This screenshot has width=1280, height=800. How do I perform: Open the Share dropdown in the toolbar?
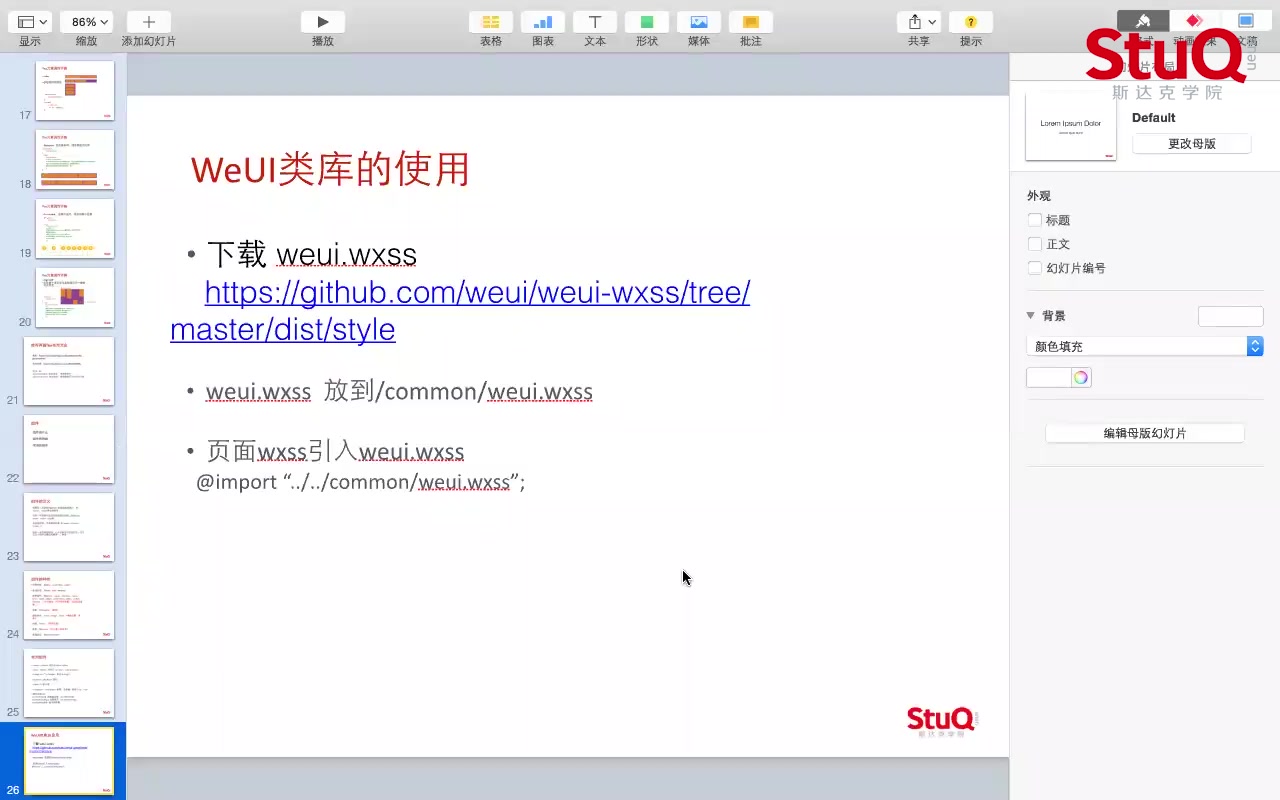[919, 22]
